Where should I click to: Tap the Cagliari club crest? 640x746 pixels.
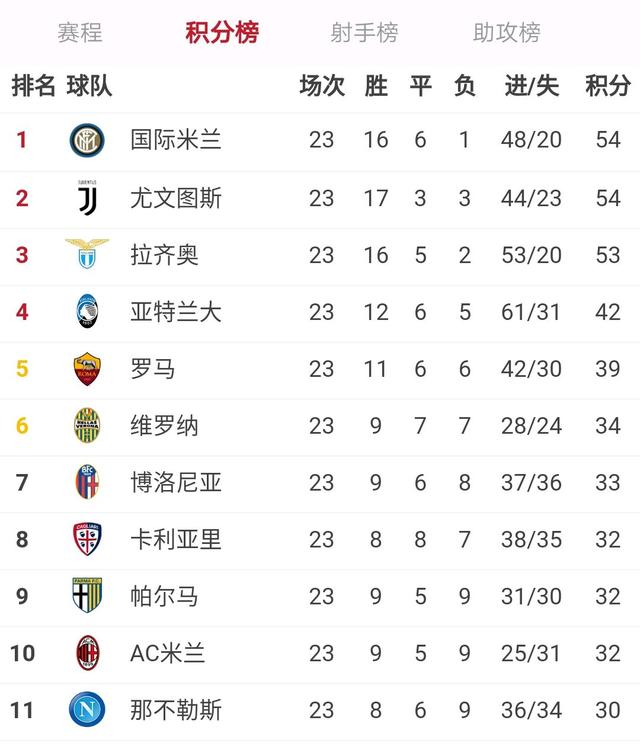[88, 539]
